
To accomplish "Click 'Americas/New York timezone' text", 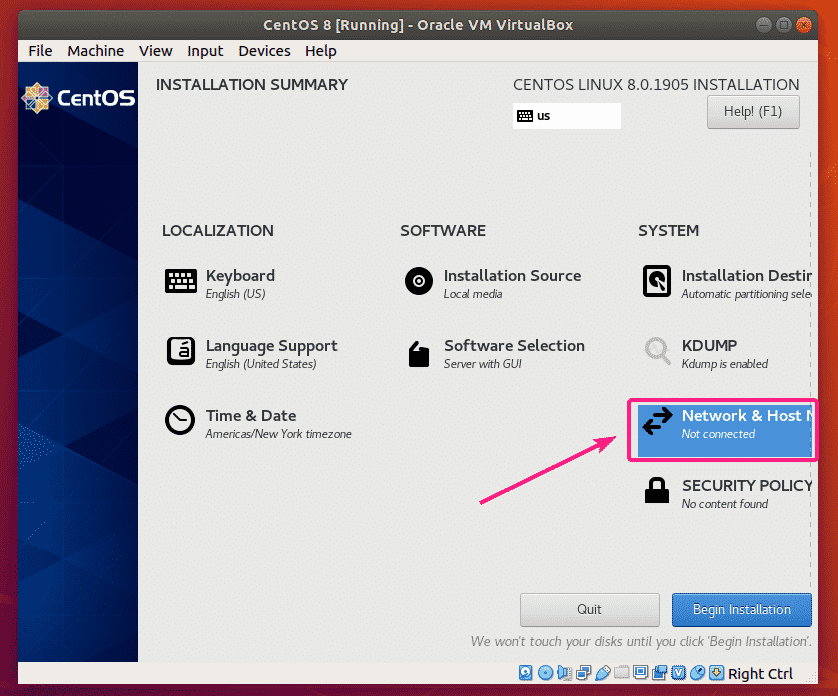I will point(278,434).
